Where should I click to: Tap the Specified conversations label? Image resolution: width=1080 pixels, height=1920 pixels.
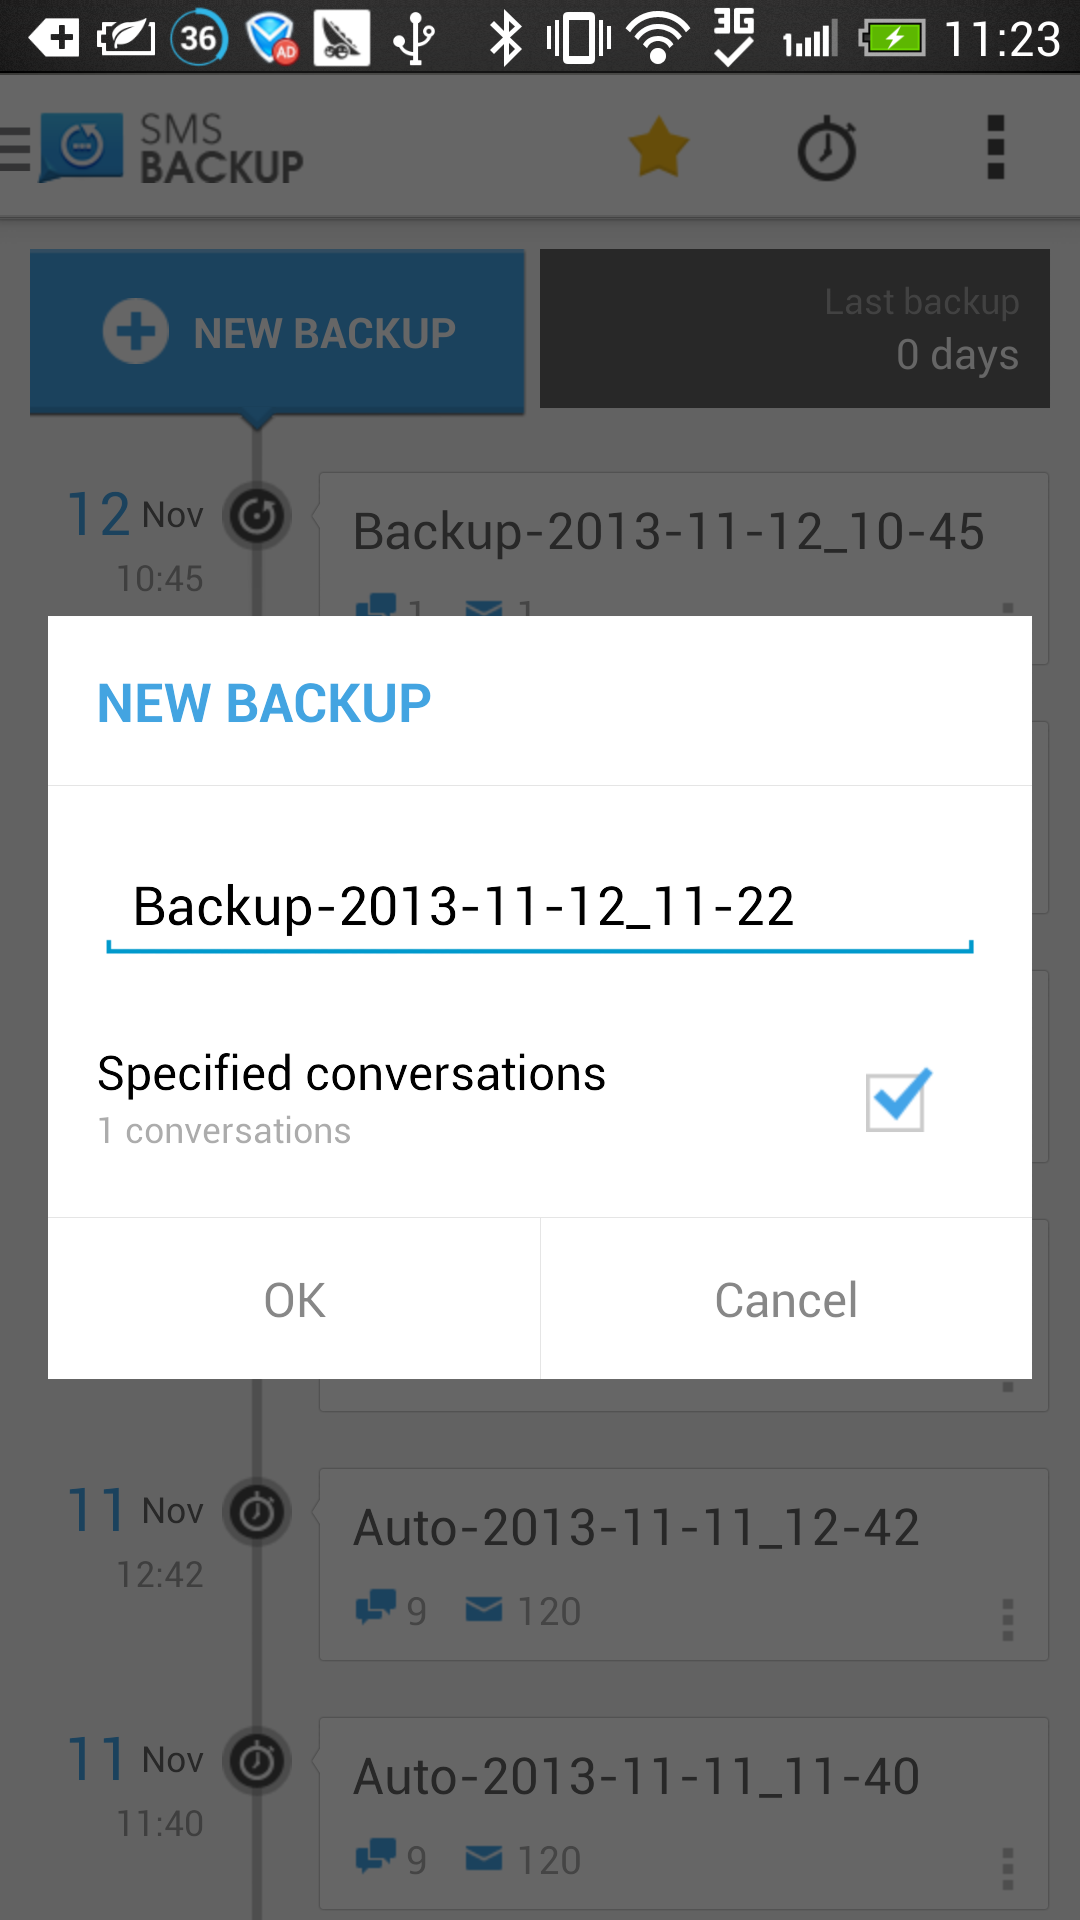[x=352, y=1073]
